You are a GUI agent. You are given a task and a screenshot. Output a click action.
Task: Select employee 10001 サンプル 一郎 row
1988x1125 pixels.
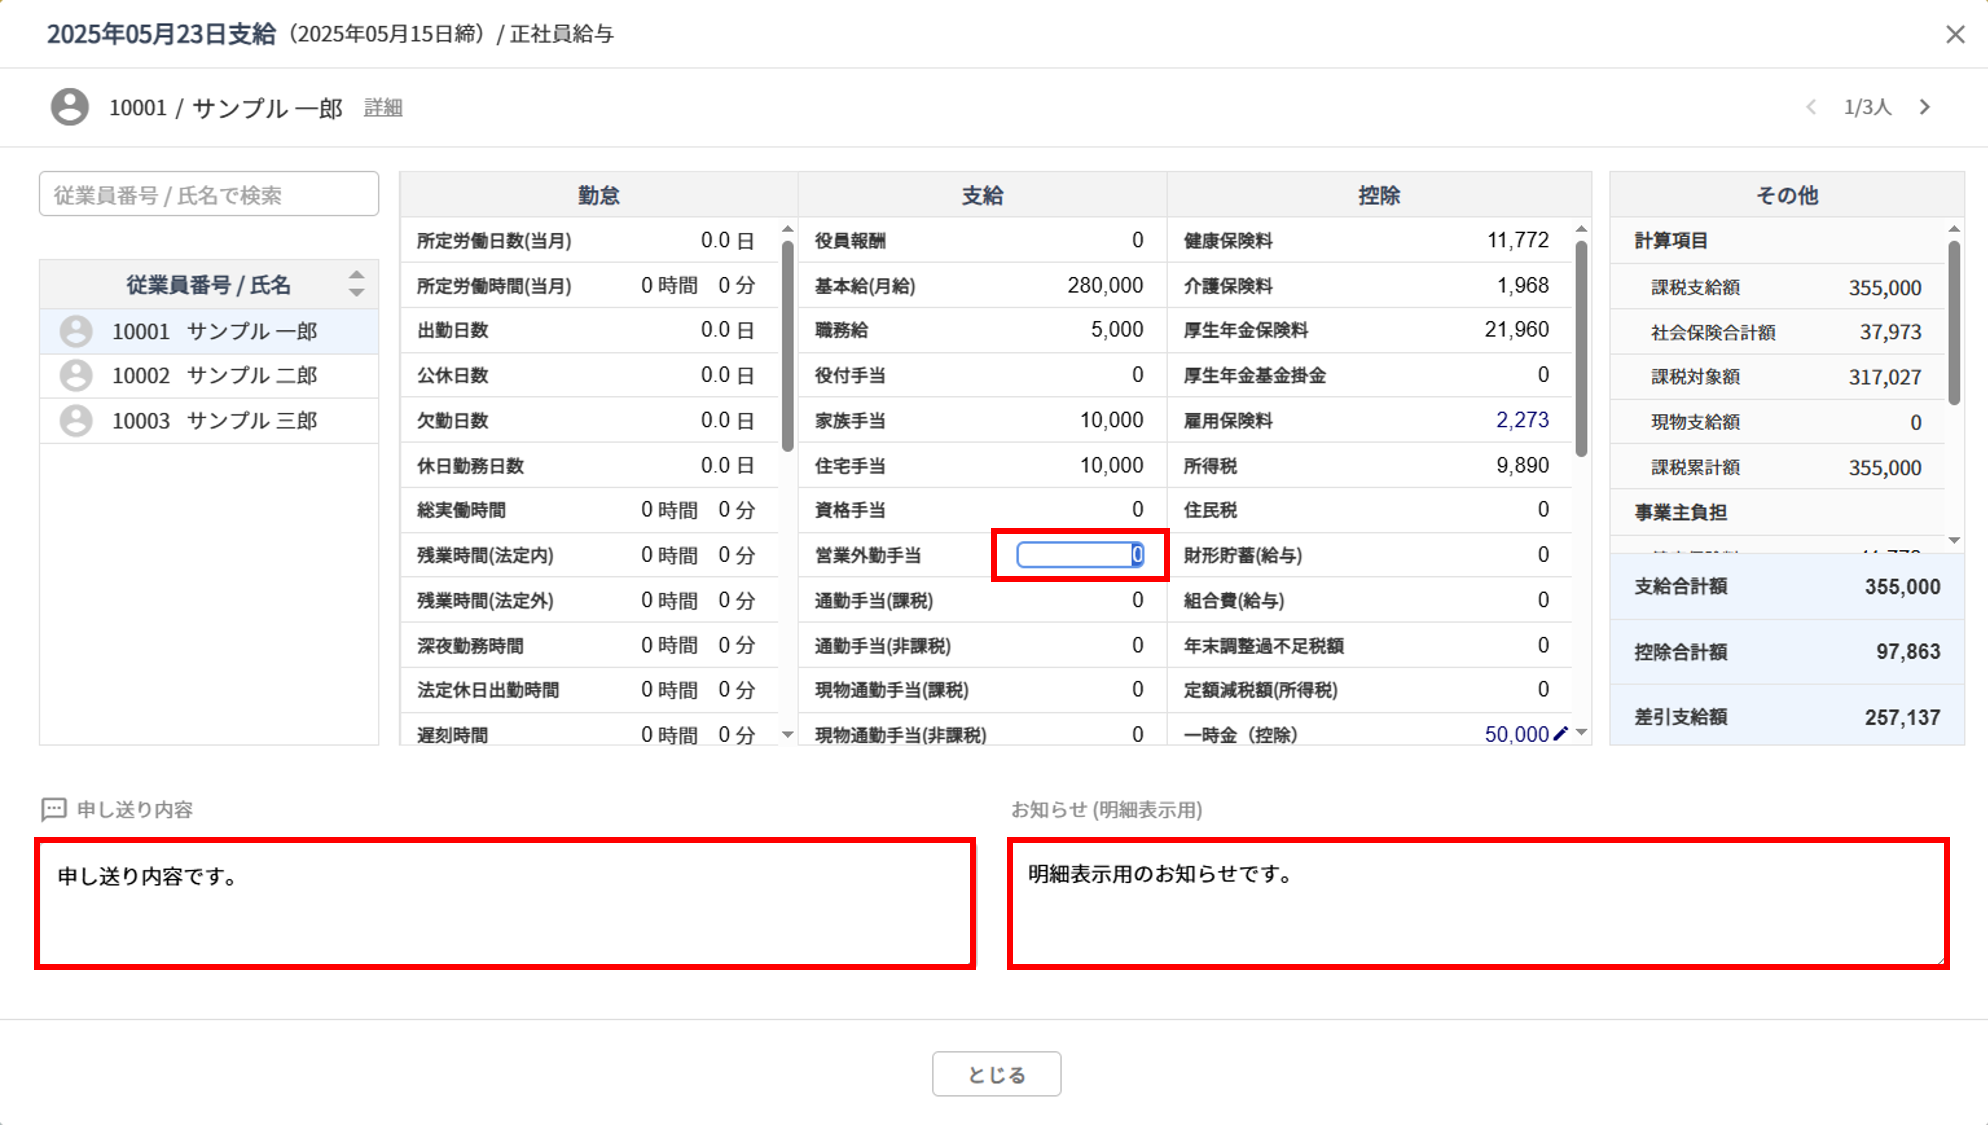[x=214, y=331]
